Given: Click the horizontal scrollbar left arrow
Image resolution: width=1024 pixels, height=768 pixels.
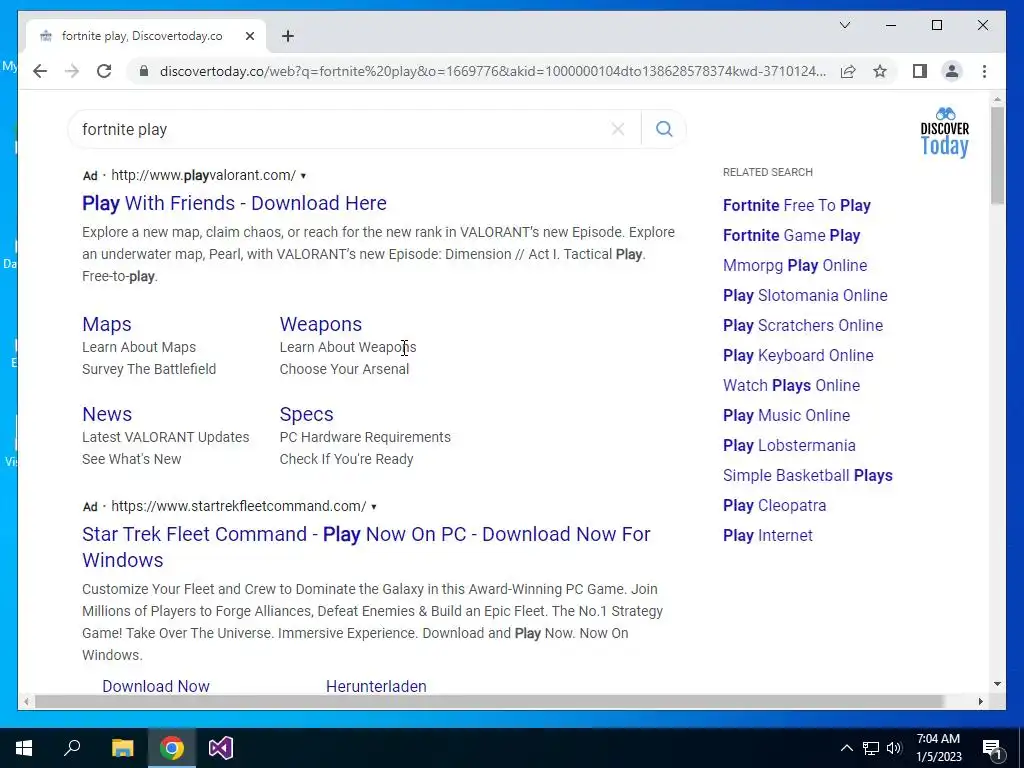Looking at the screenshot, I should coord(25,701).
